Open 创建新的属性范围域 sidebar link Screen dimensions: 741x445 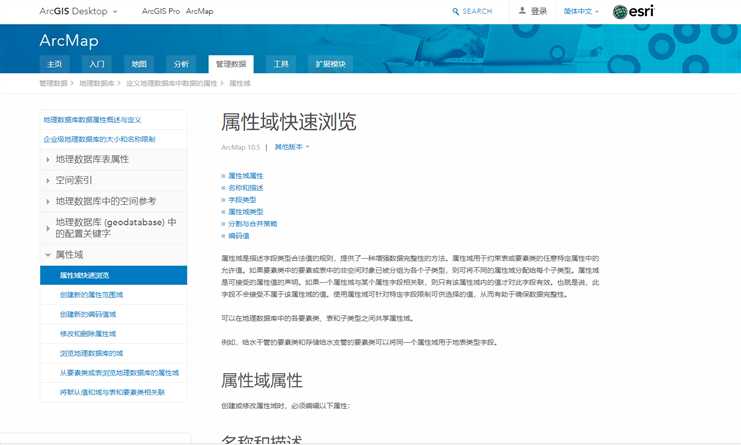pyautogui.click(x=91, y=295)
